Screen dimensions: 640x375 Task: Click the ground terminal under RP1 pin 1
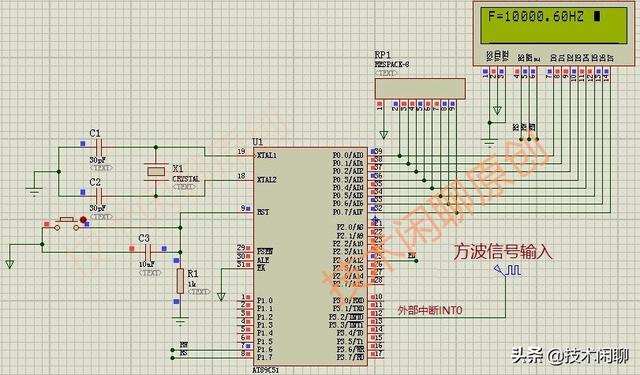click(x=383, y=135)
